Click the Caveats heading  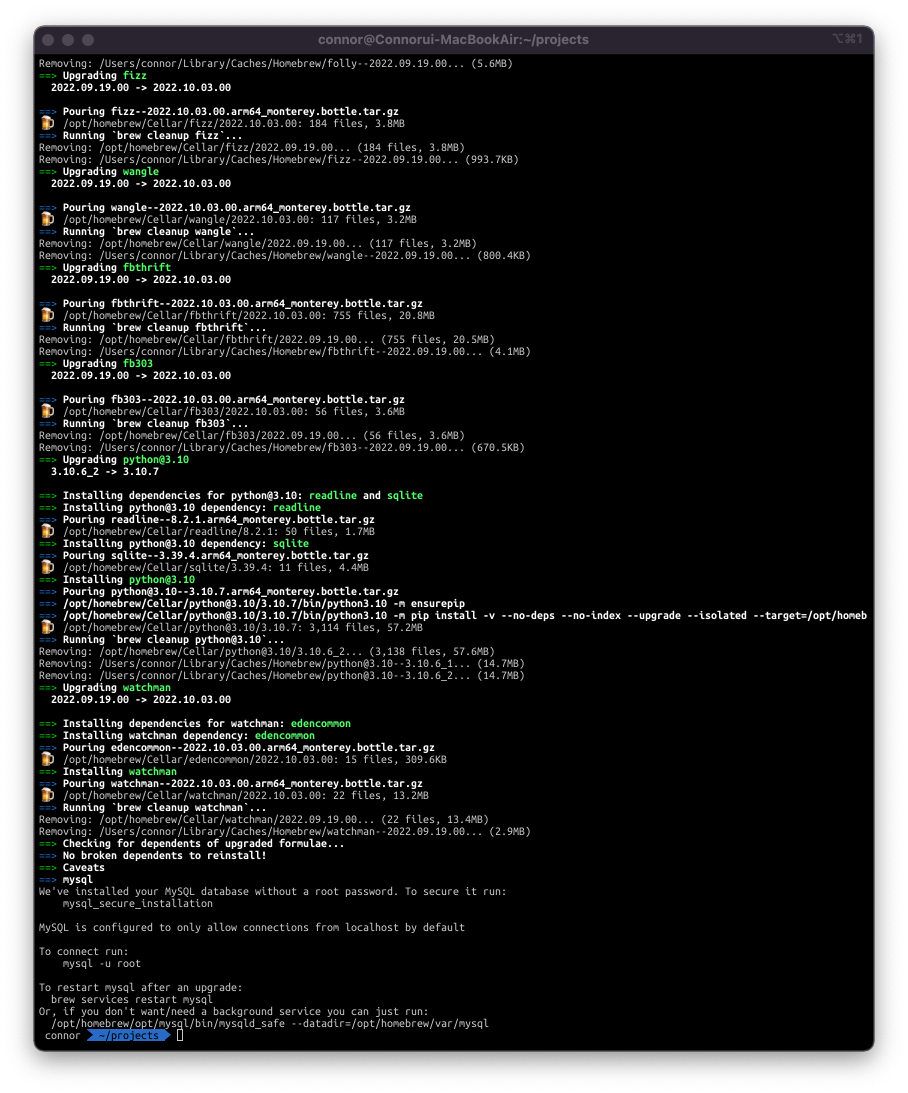(84, 867)
